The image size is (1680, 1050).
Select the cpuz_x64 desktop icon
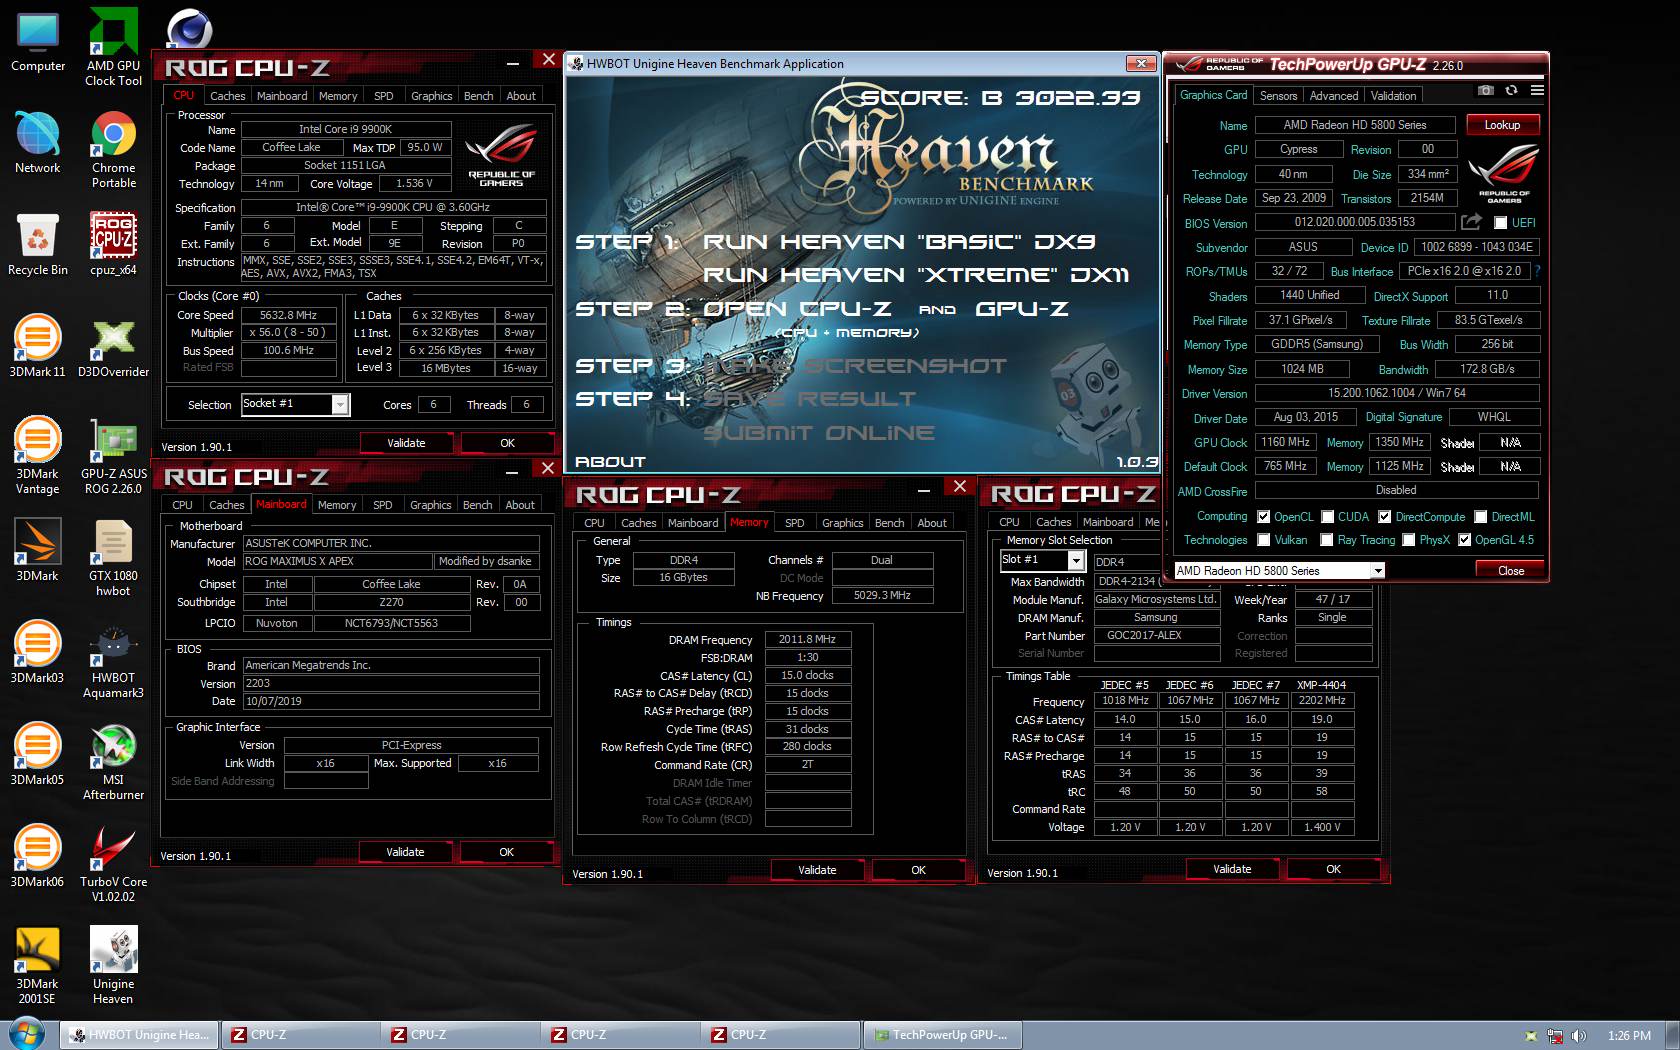pyautogui.click(x=113, y=245)
